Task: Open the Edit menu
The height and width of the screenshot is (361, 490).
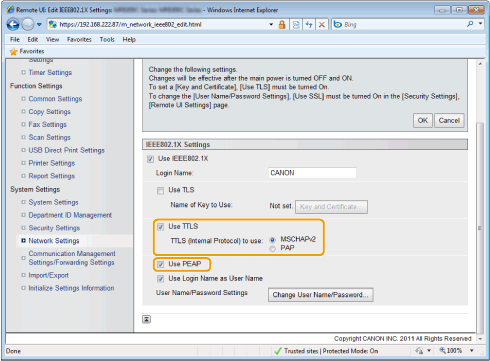Action: point(33,39)
